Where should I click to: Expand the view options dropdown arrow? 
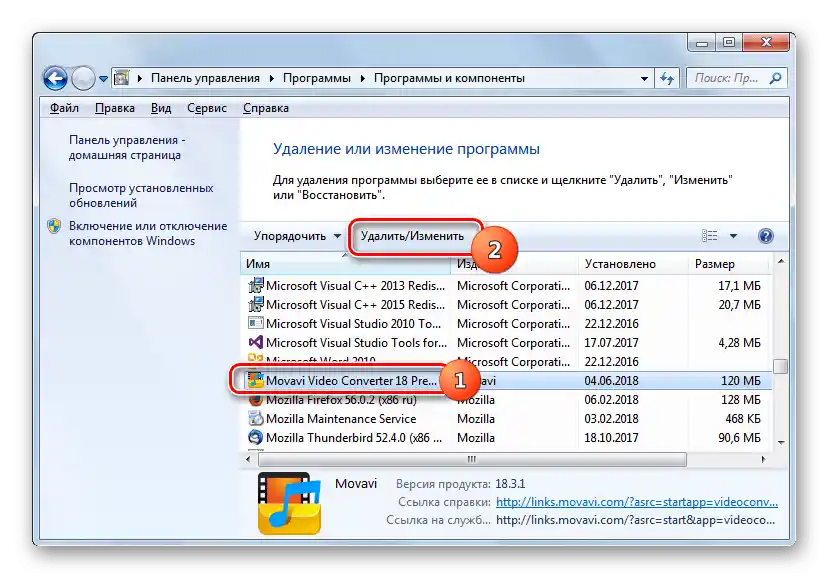click(733, 236)
